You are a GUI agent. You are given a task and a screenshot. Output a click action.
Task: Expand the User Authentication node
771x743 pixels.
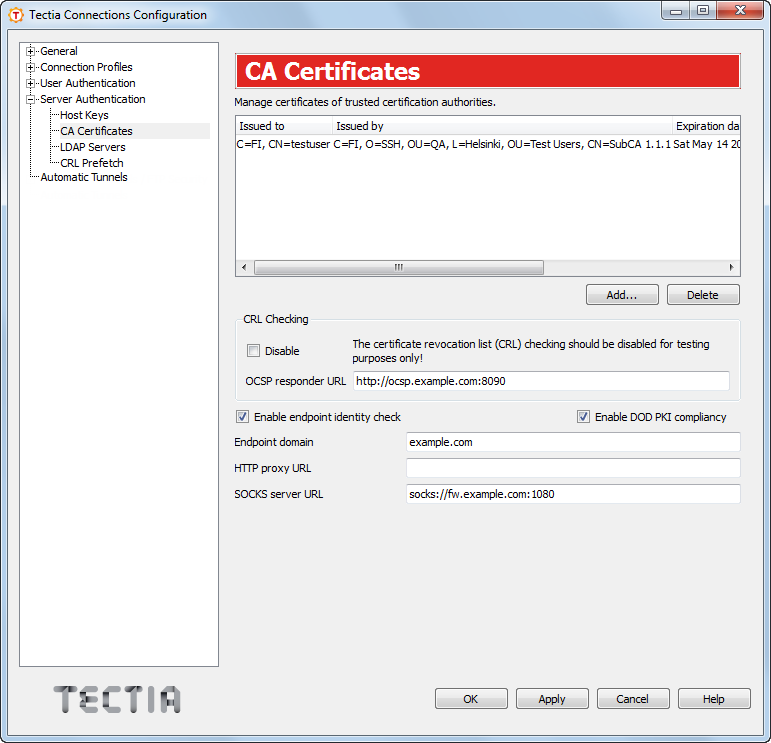(30, 84)
